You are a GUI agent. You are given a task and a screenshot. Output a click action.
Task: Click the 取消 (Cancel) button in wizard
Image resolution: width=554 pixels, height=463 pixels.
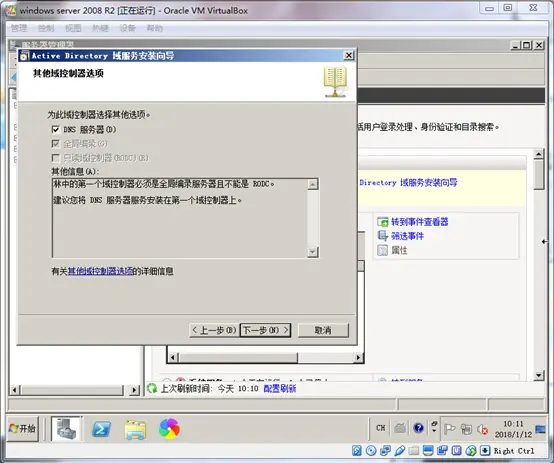323,330
